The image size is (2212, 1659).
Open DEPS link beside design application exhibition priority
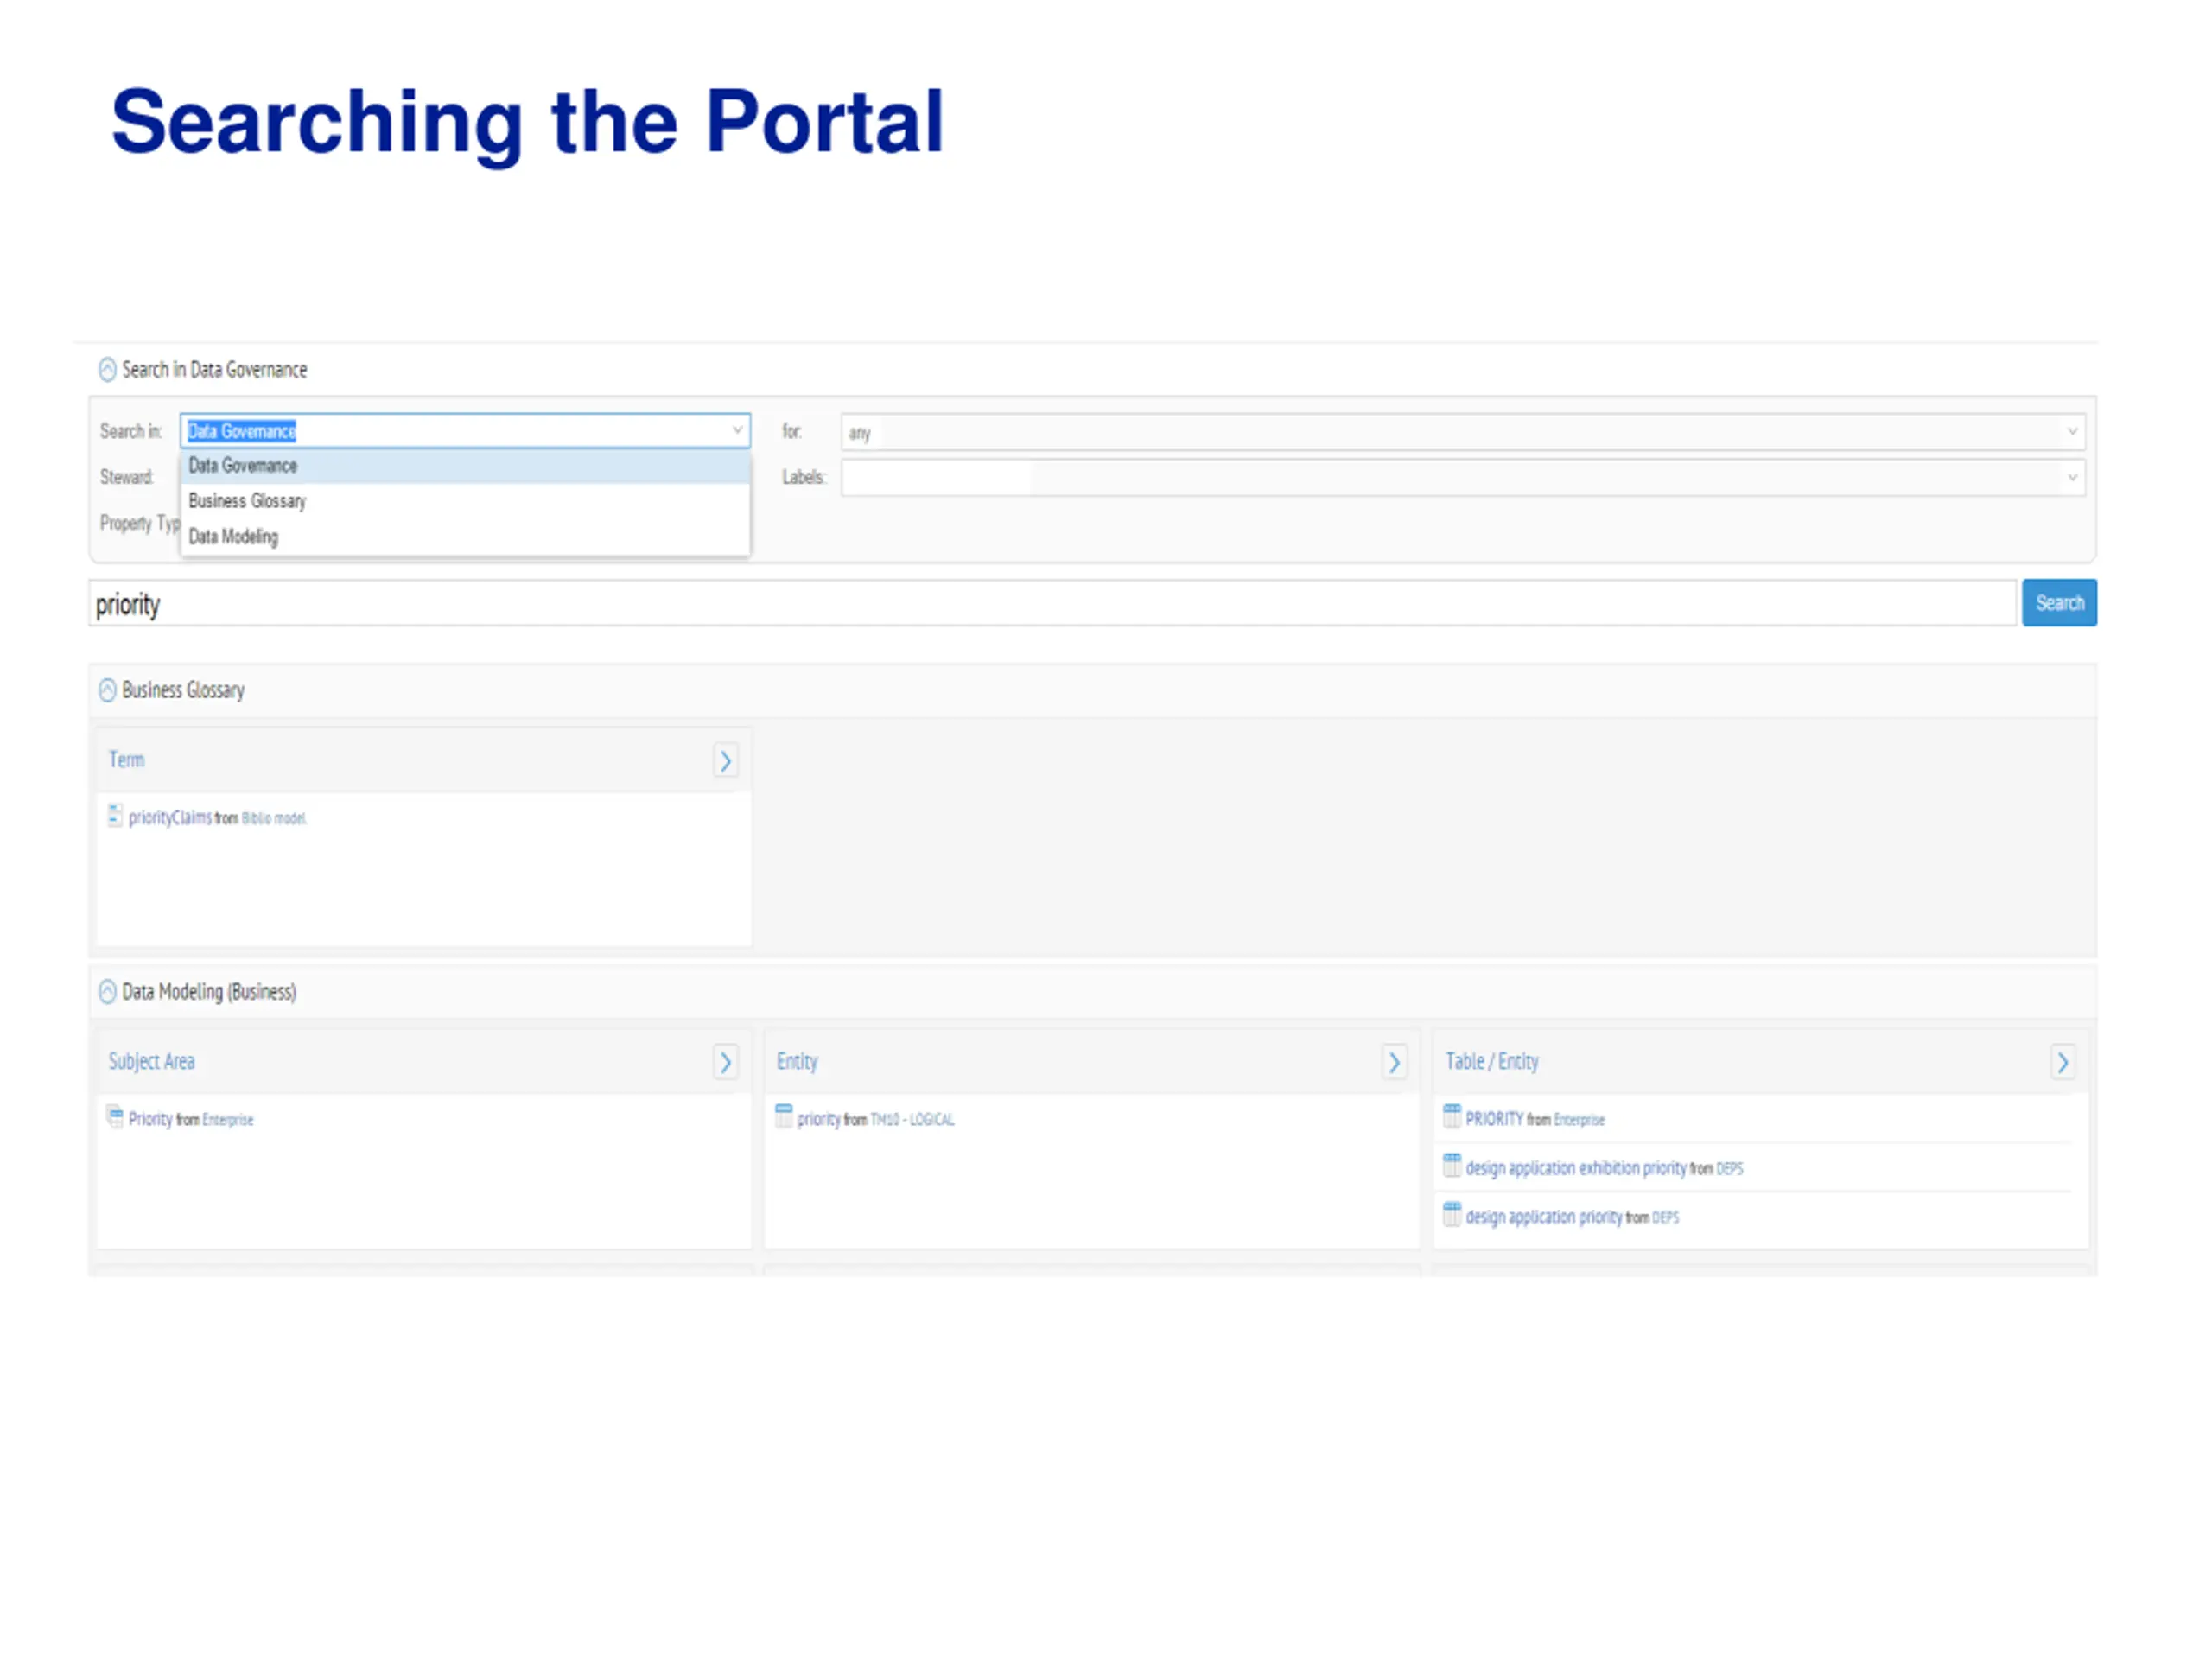pos(1730,1169)
